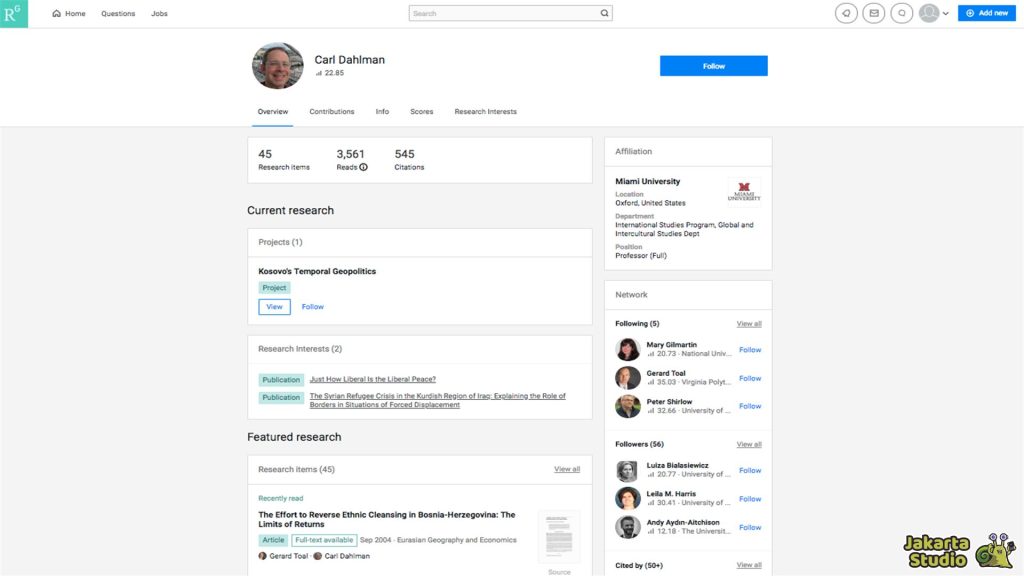View all research items
Screen dimensions: 1024x576
(x=567, y=469)
